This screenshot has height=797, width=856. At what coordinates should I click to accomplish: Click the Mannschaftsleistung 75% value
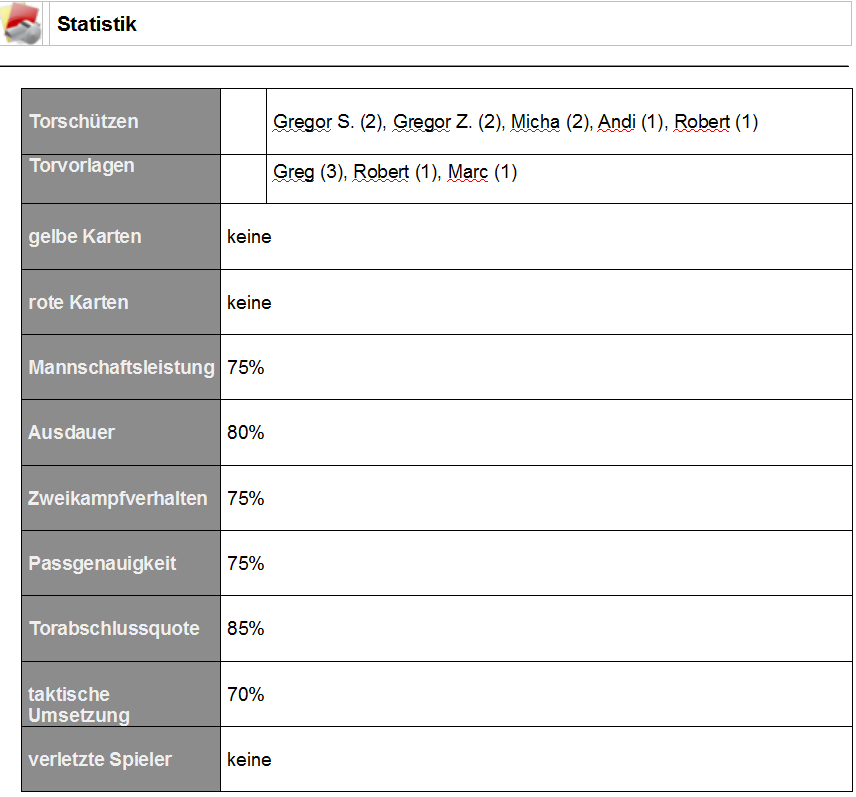(246, 367)
